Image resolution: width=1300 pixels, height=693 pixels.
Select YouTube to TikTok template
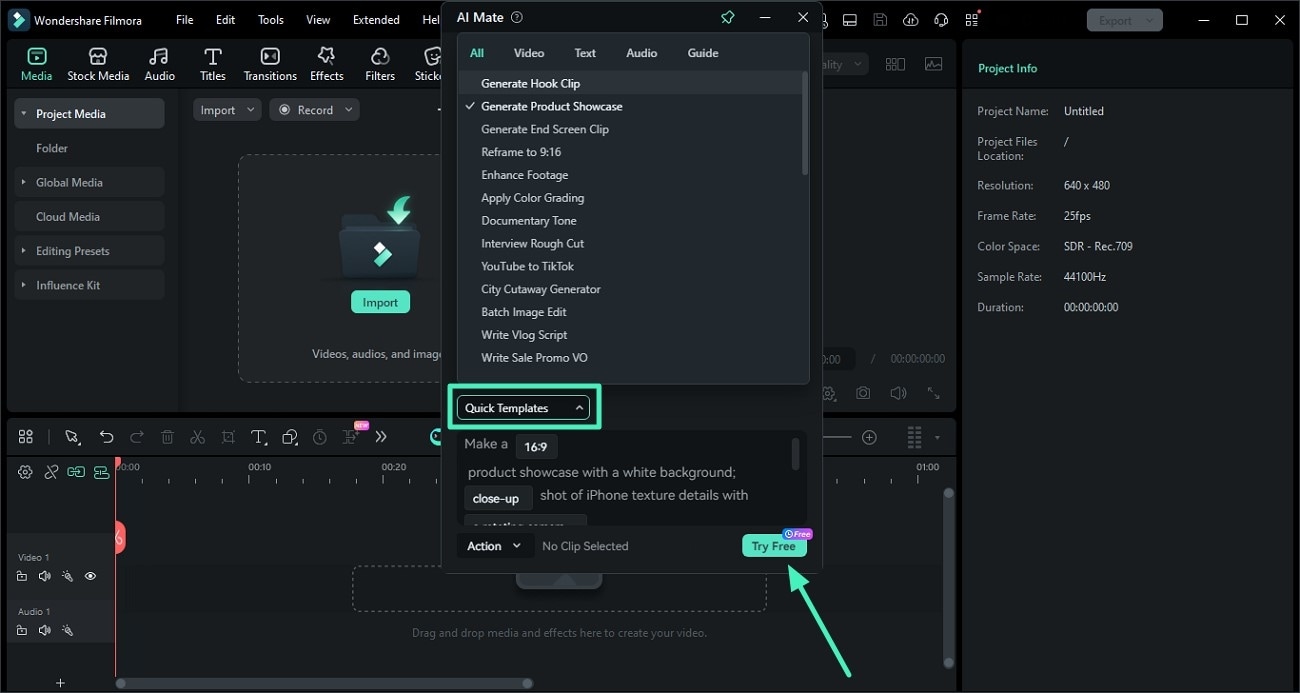[528, 266]
